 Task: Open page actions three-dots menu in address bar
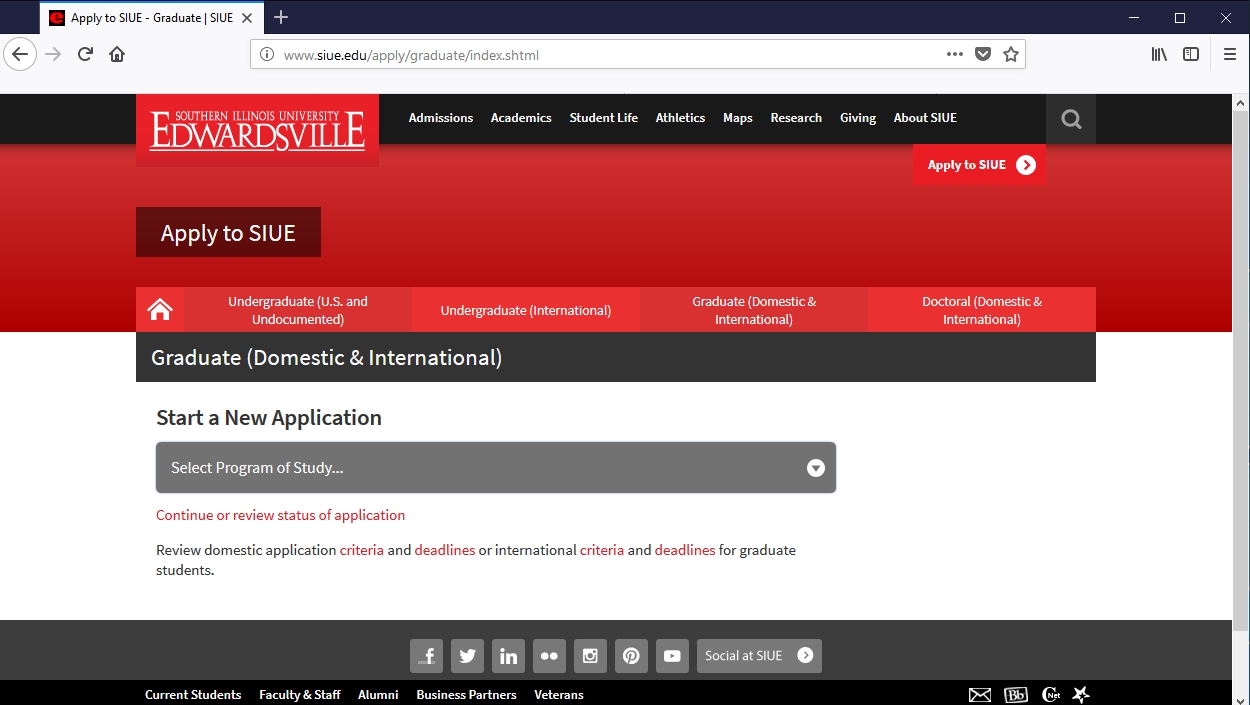955,55
